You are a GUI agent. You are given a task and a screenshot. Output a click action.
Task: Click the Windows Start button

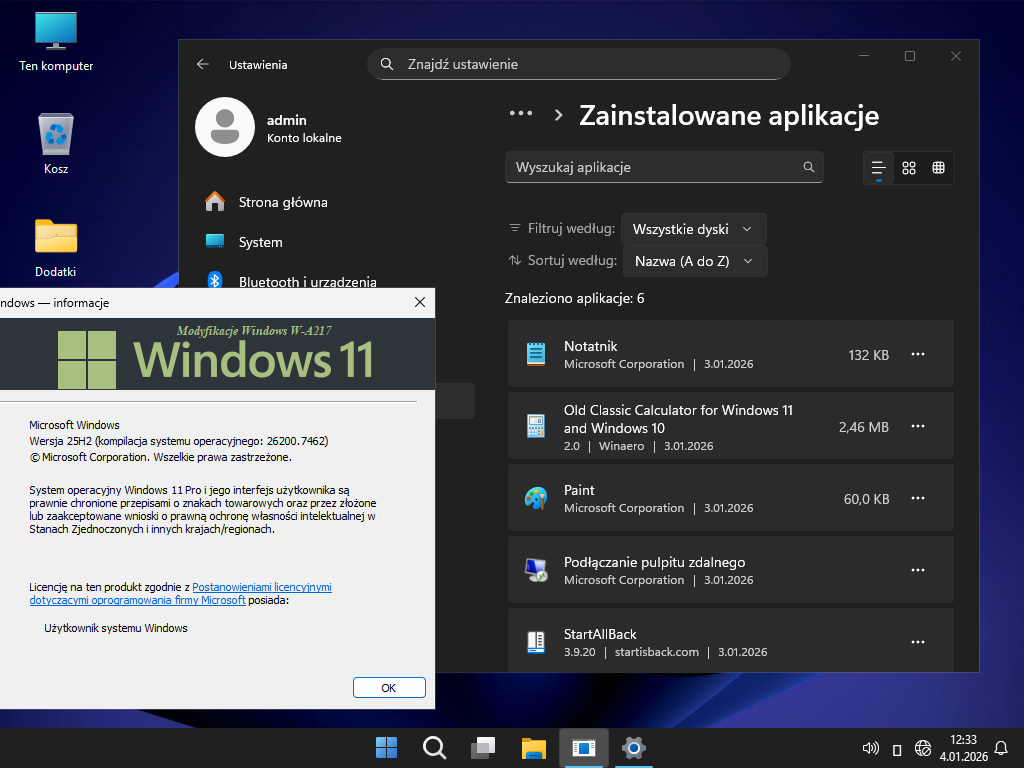point(386,747)
